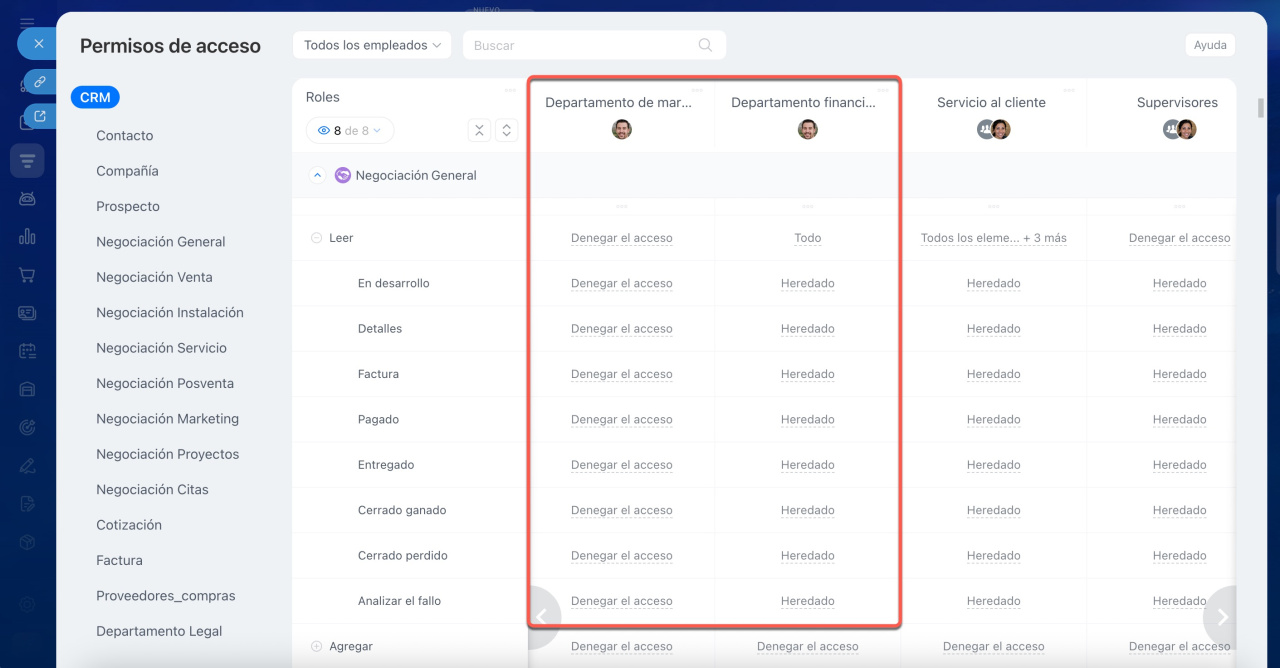This screenshot has height=668, width=1280.
Task: Select the CRM tab
Action: pyautogui.click(x=95, y=97)
